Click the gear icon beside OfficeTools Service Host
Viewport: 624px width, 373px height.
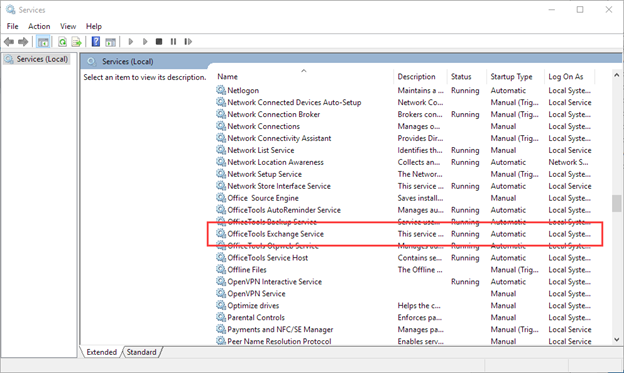pyautogui.click(x=221, y=257)
